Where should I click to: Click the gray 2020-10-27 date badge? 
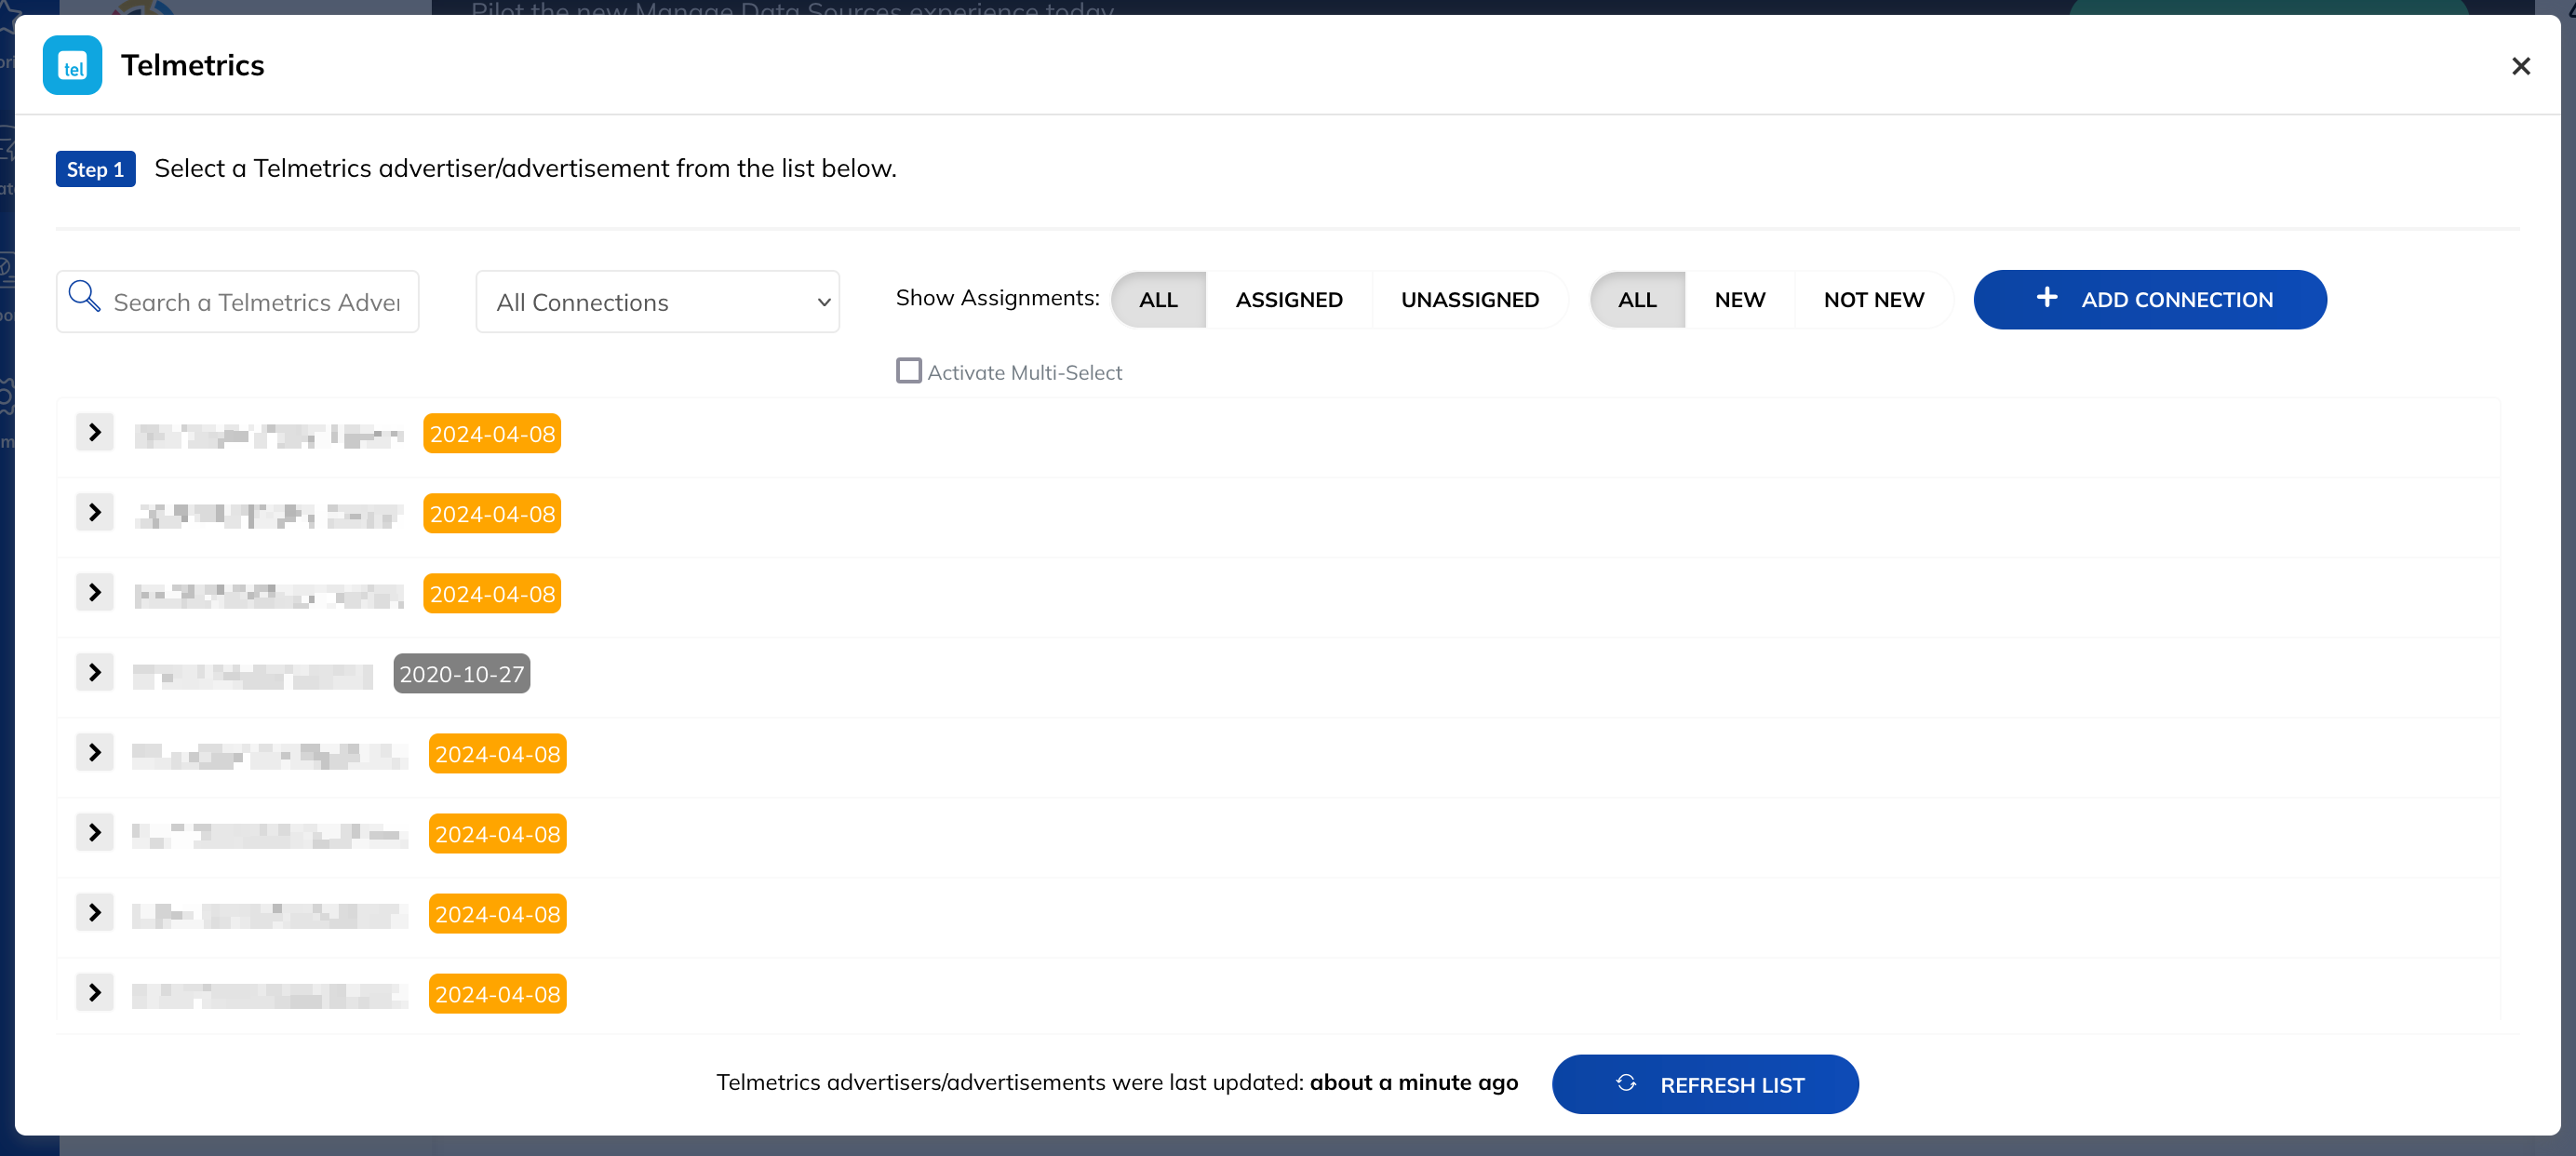[461, 674]
